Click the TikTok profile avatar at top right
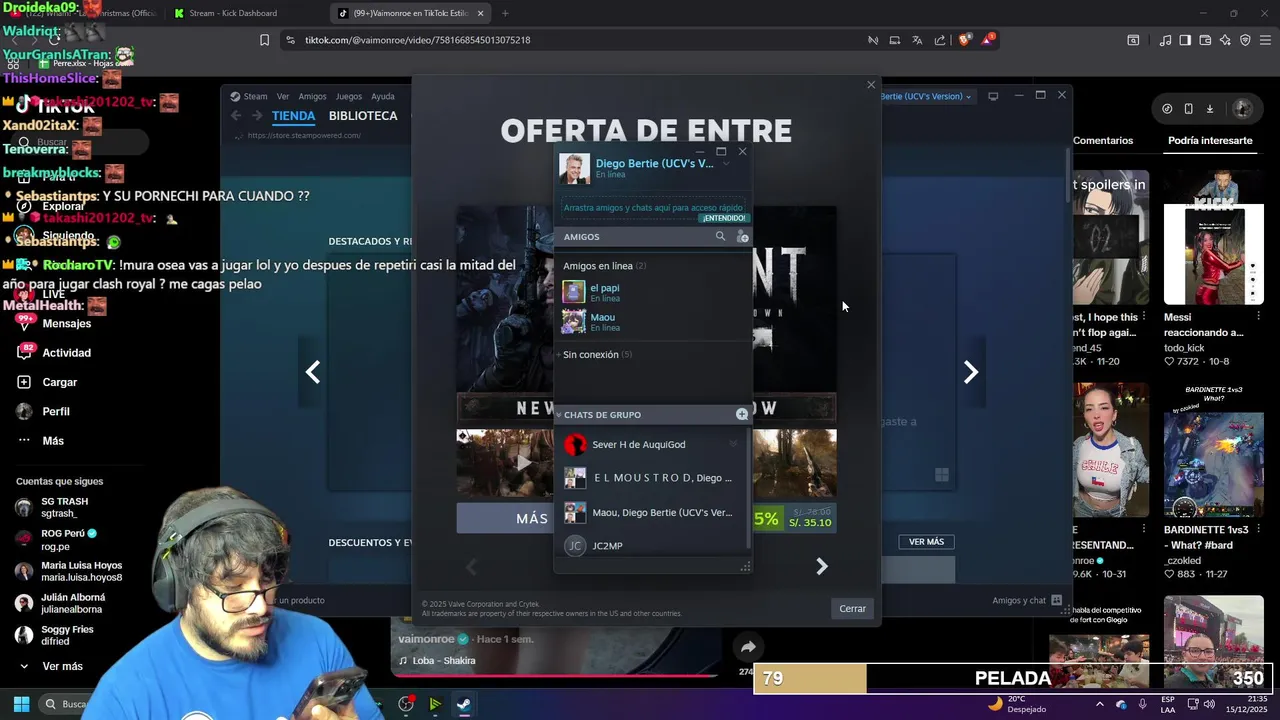The width and height of the screenshot is (1280, 720). pyautogui.click(x=1242, y=108)
